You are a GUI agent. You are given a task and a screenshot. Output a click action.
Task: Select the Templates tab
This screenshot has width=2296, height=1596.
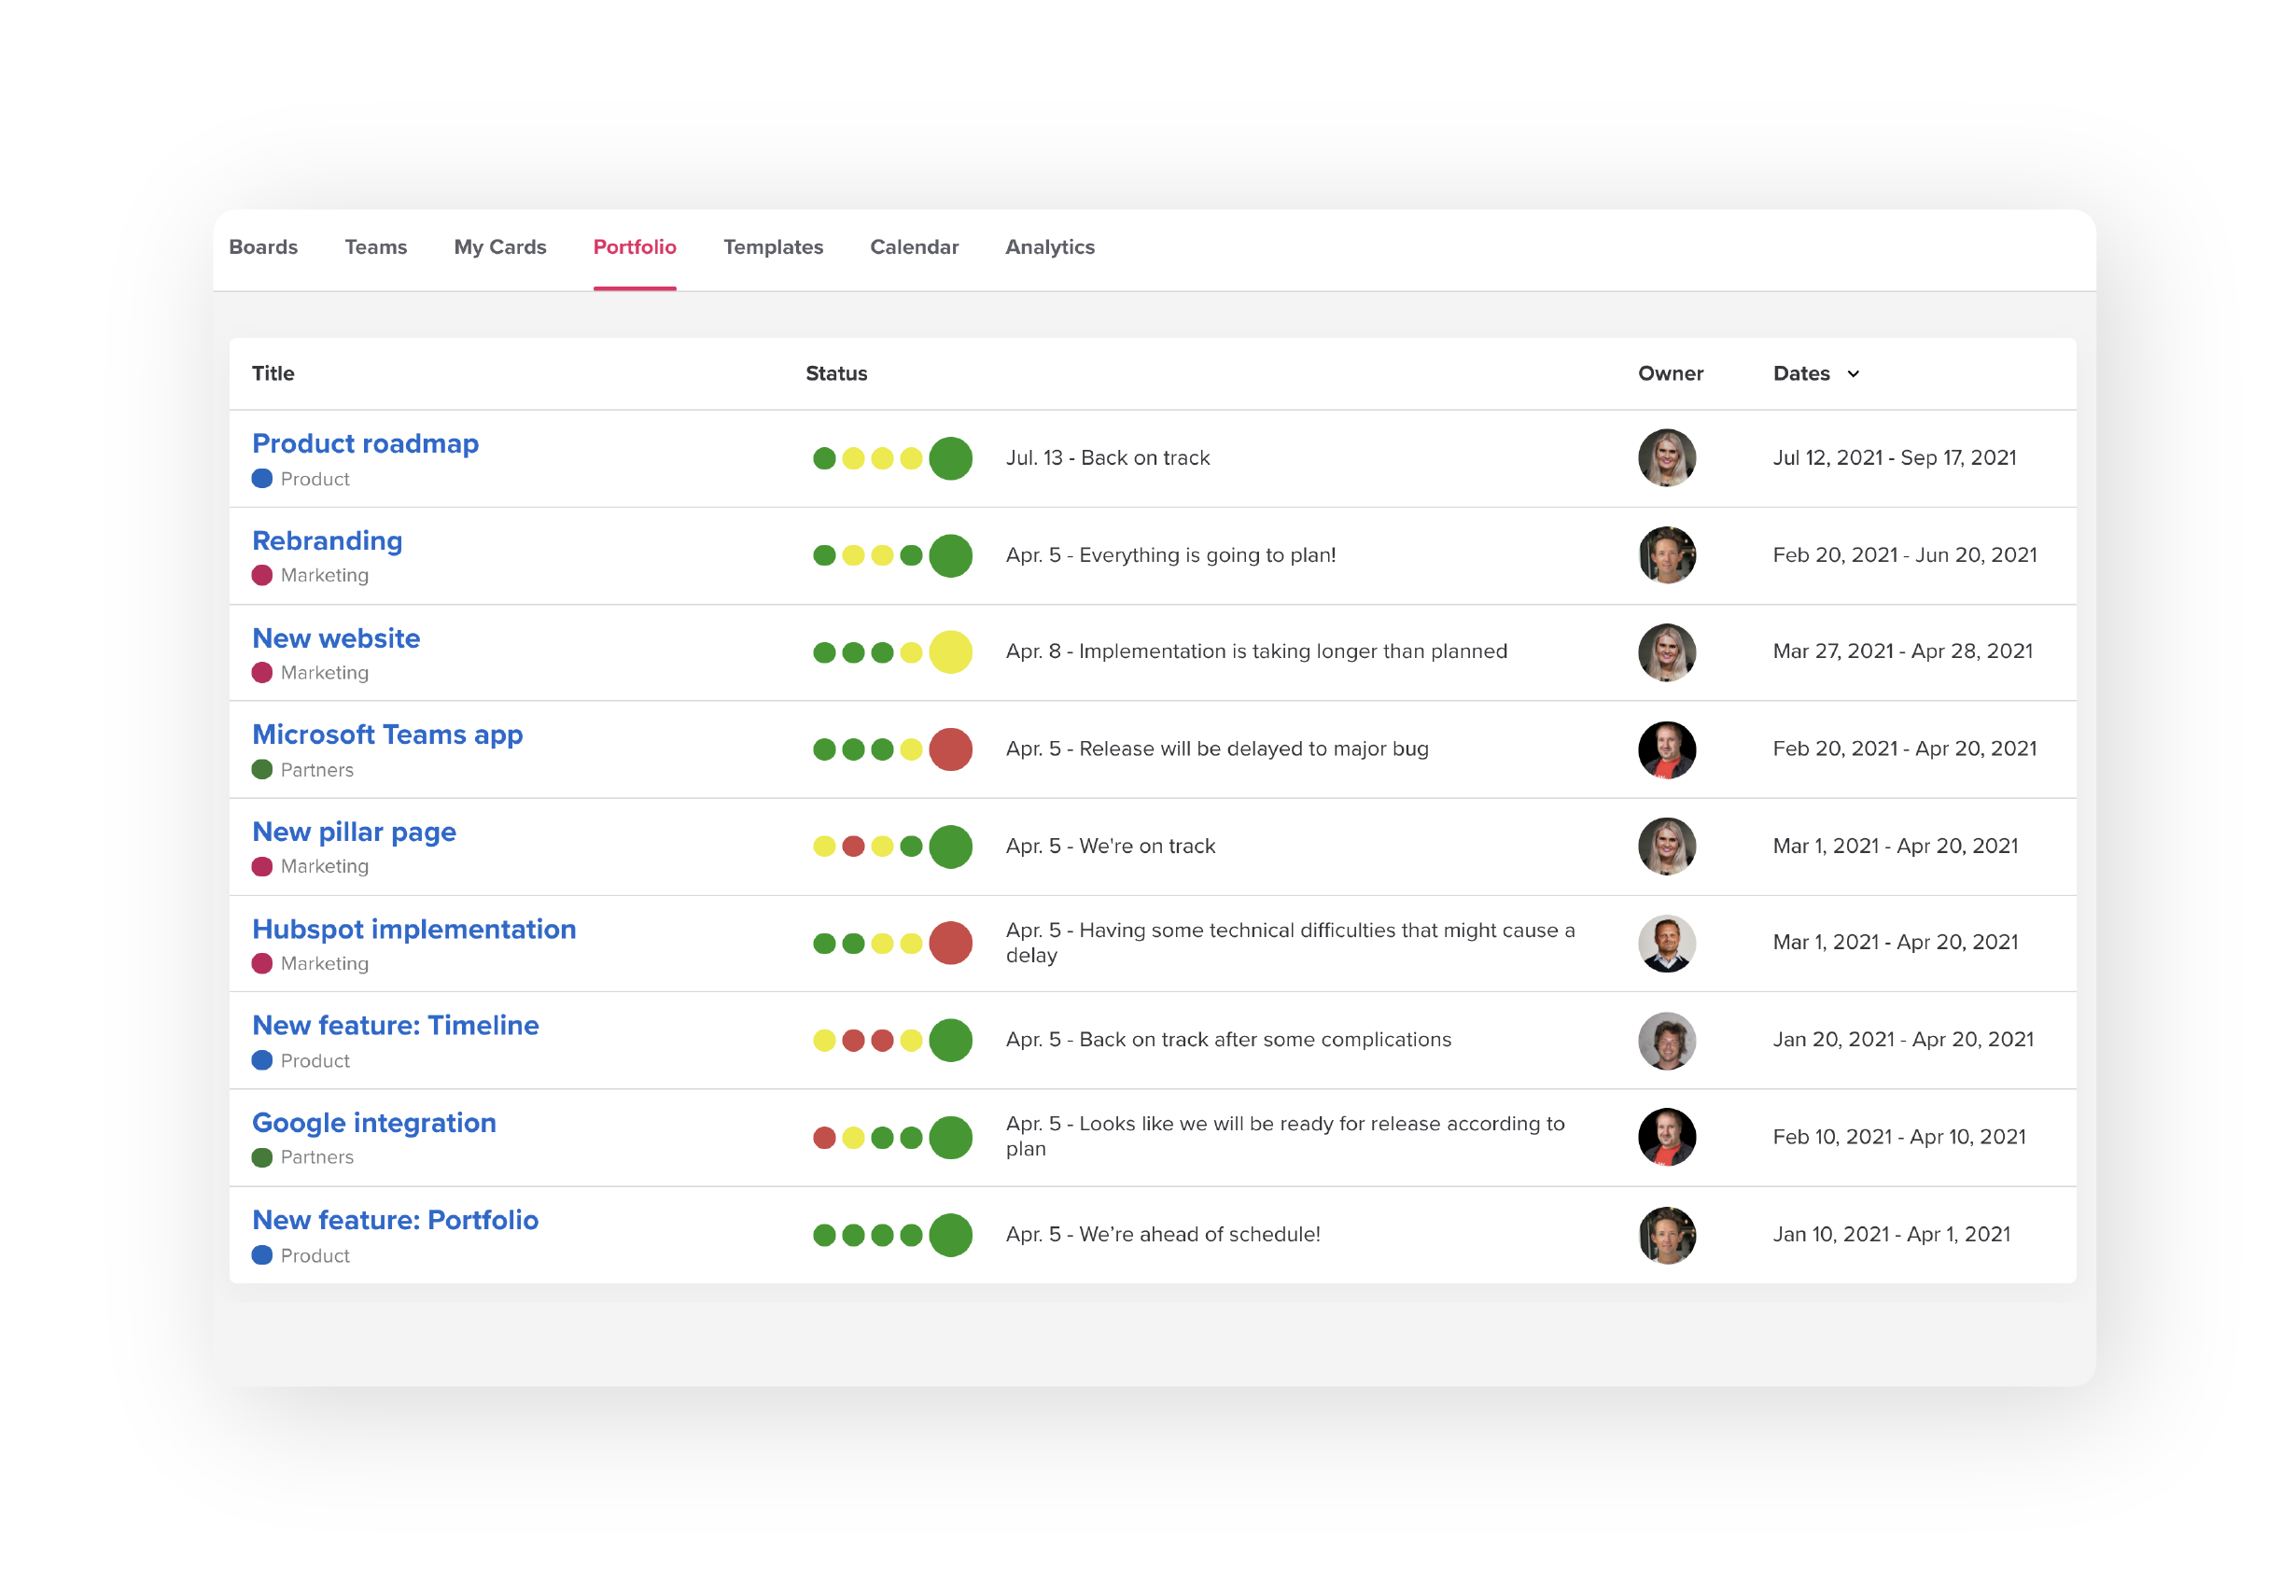[773, 247]
